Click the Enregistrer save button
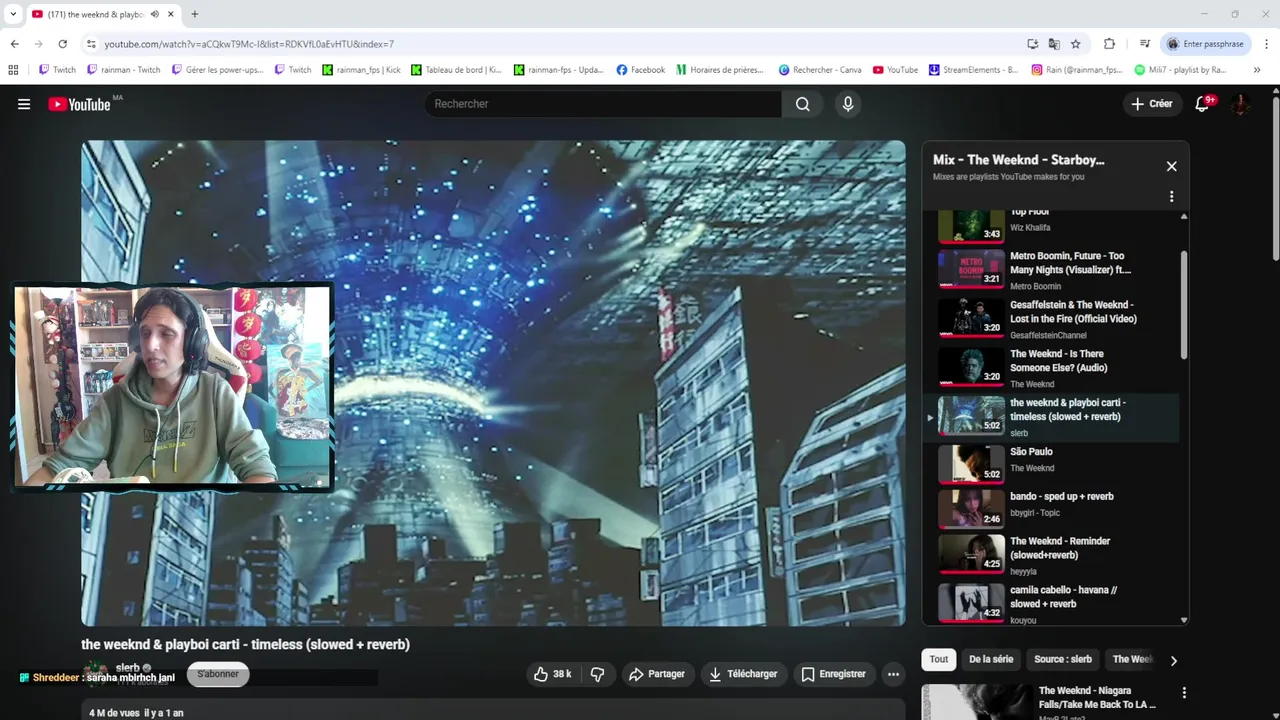 (x=834, y=674)
